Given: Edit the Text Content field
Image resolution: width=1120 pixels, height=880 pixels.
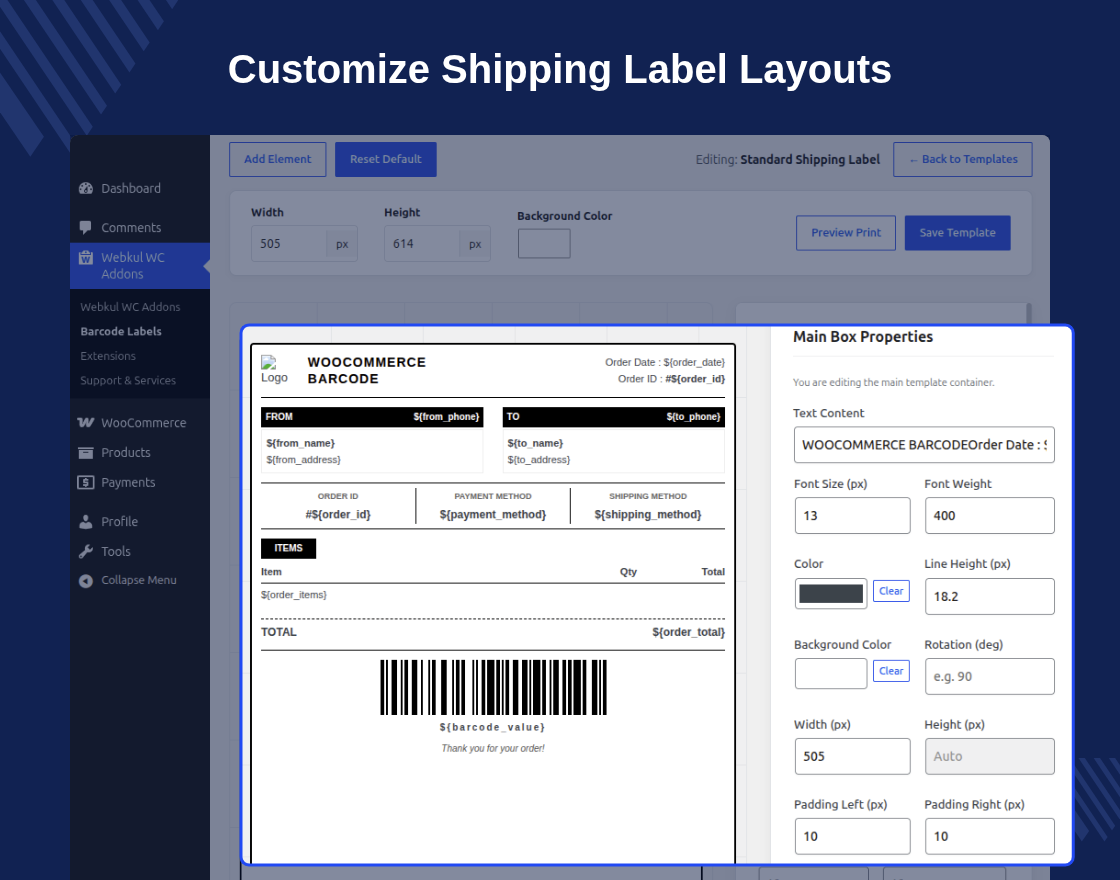Looking at the screenshot, I should click(924, 445).
